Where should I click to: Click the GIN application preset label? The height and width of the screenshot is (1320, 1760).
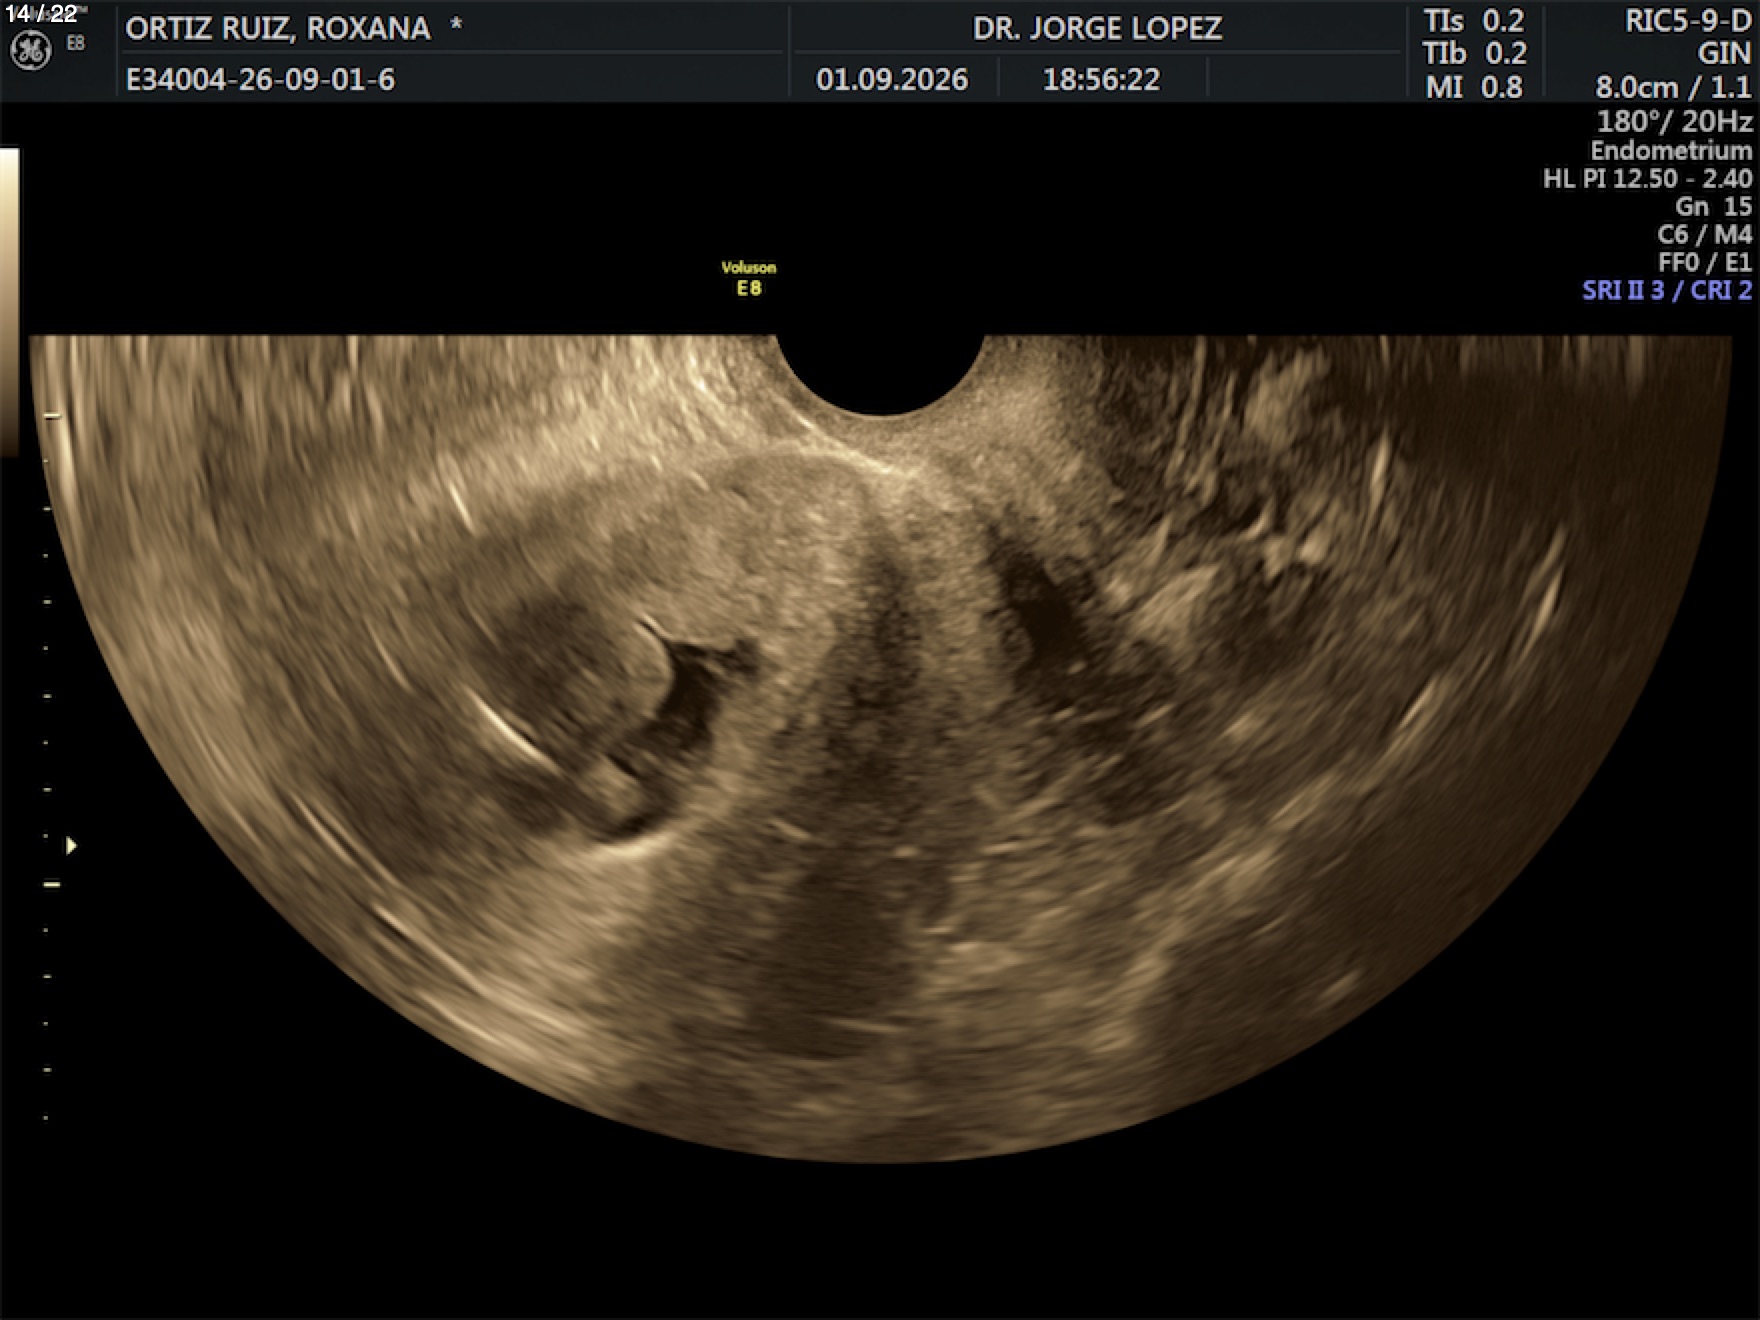(1724, 53)
